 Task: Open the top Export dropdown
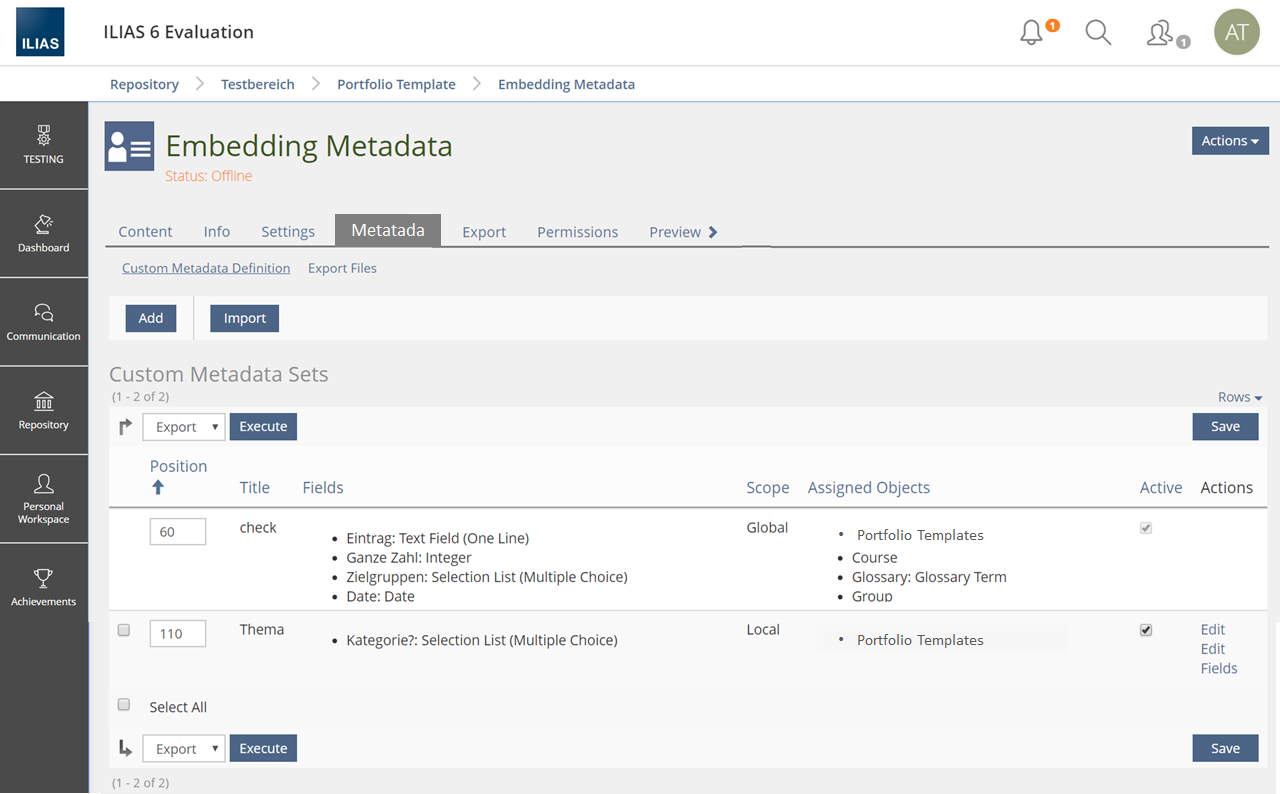click(184, 427)
